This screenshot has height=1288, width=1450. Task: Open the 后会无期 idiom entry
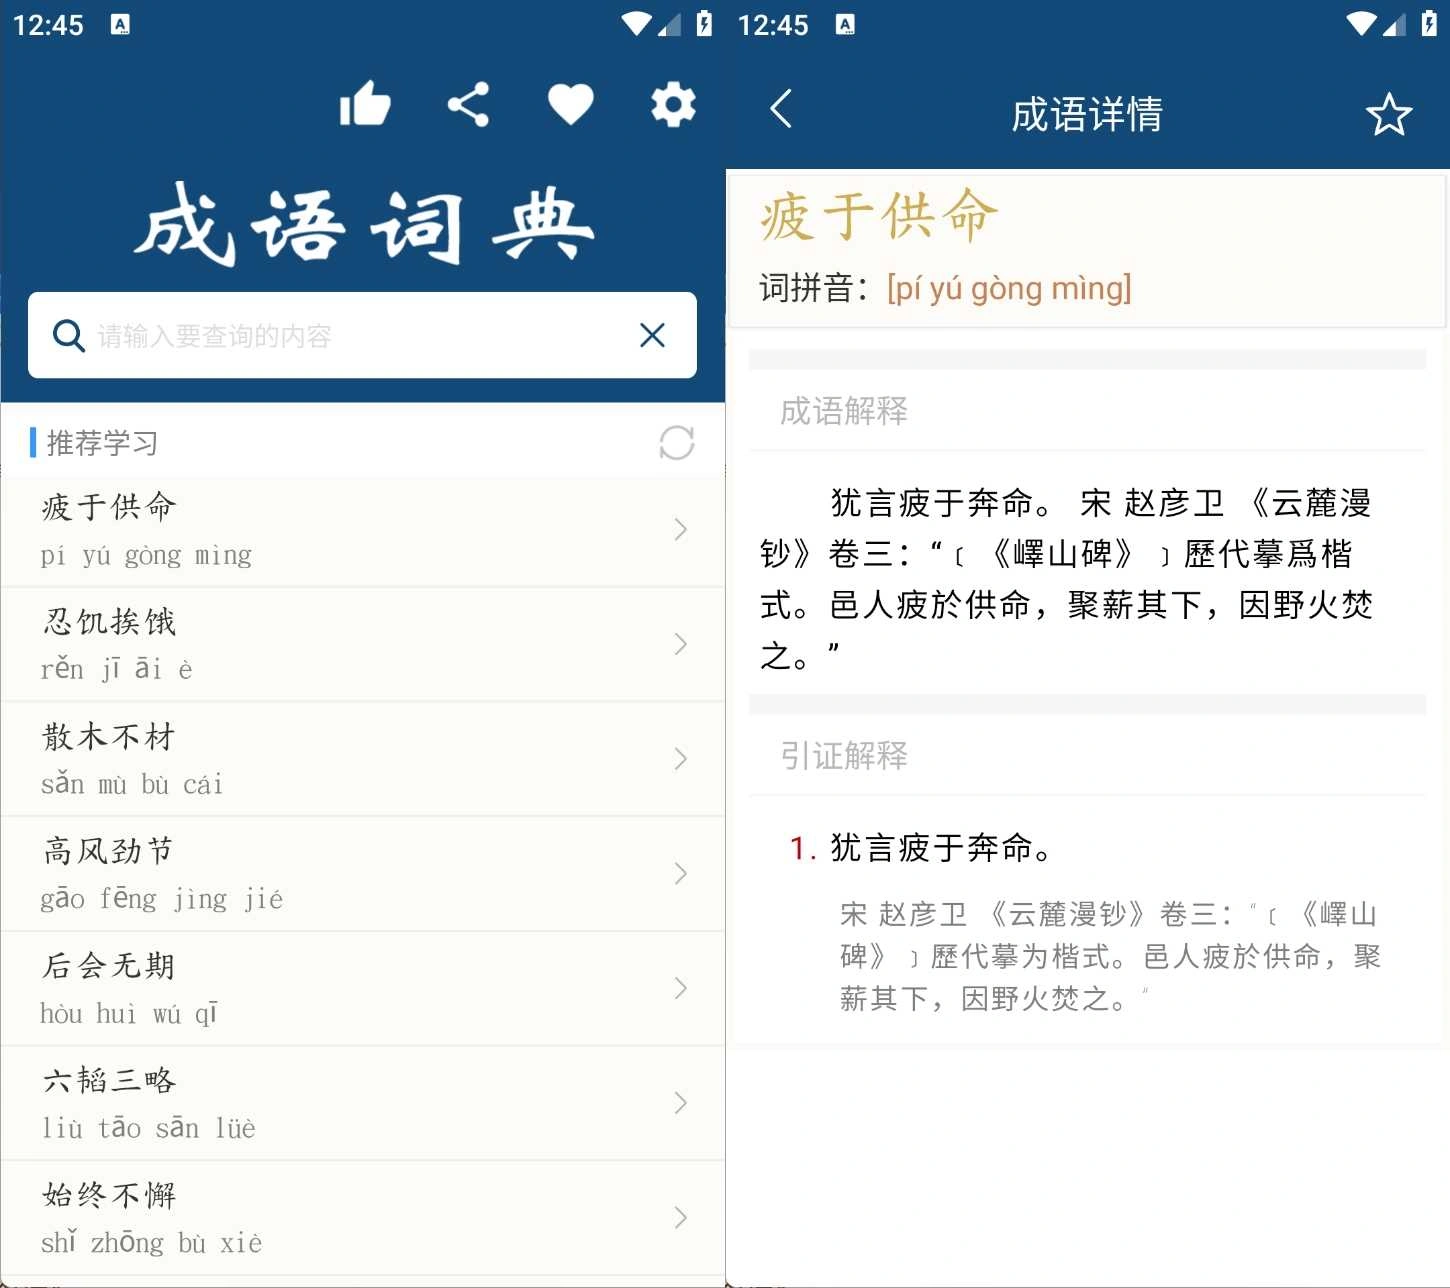362,989
